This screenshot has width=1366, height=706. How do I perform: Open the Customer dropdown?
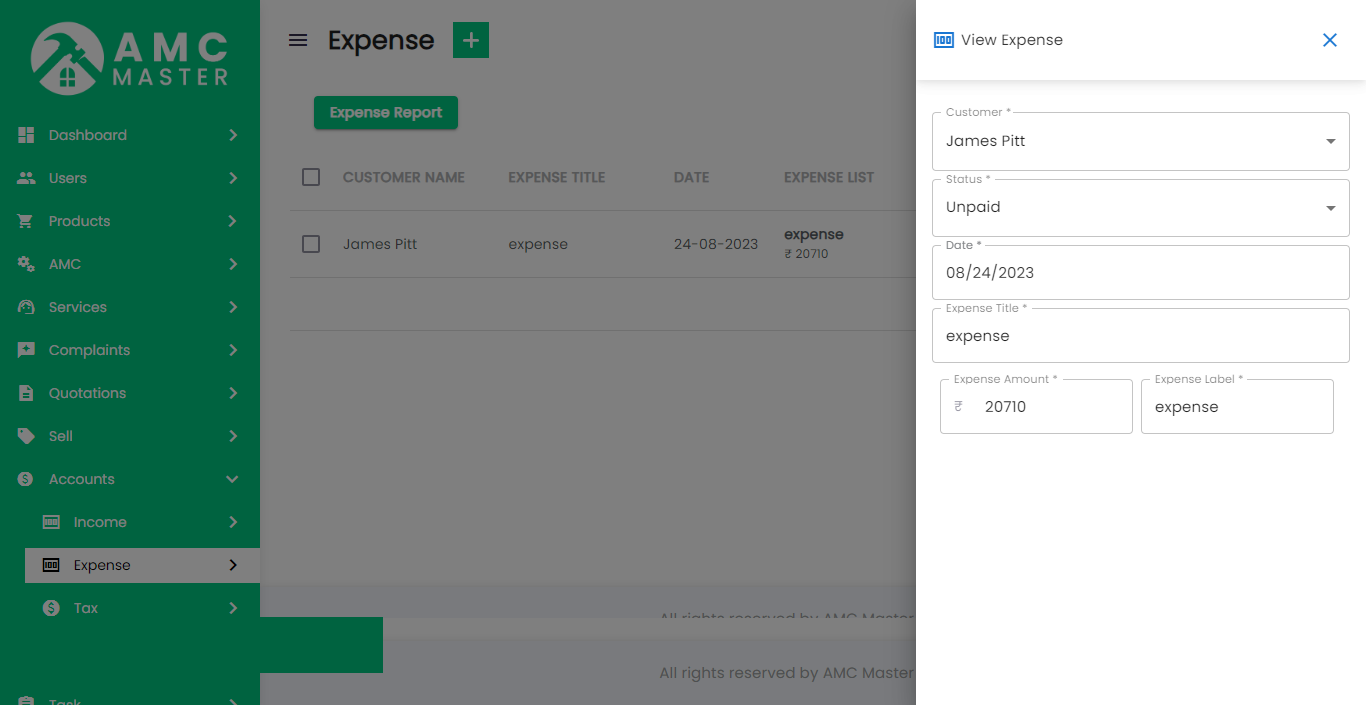1140,141
